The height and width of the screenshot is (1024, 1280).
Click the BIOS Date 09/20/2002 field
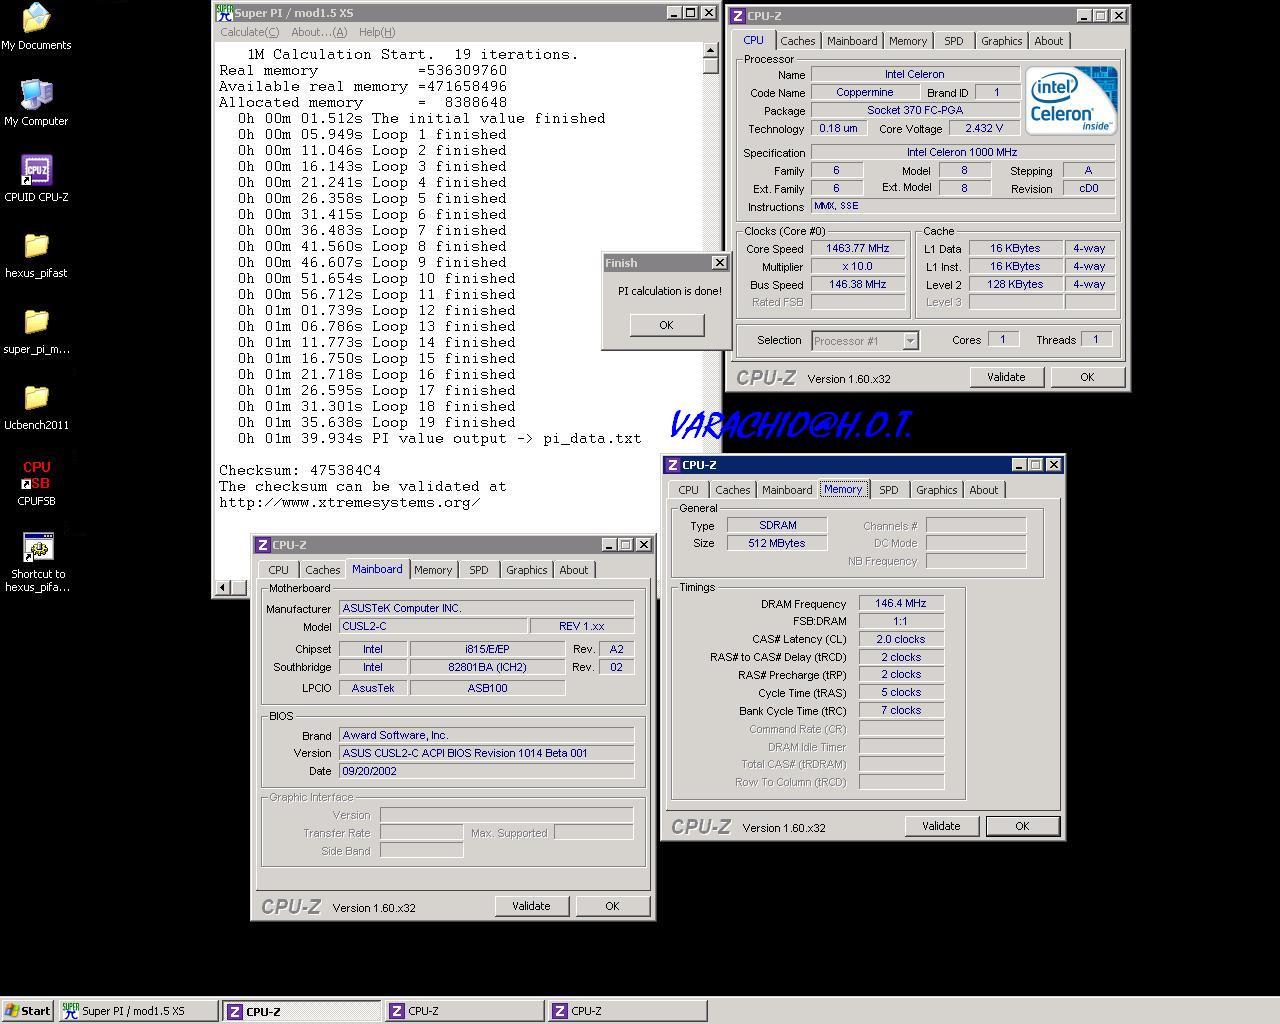point(487,771)
